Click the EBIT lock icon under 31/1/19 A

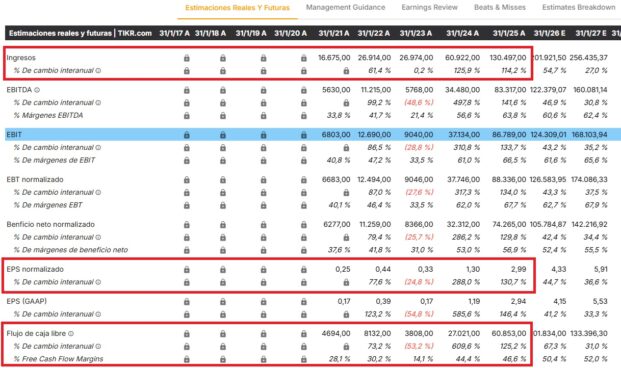(263, 135)
